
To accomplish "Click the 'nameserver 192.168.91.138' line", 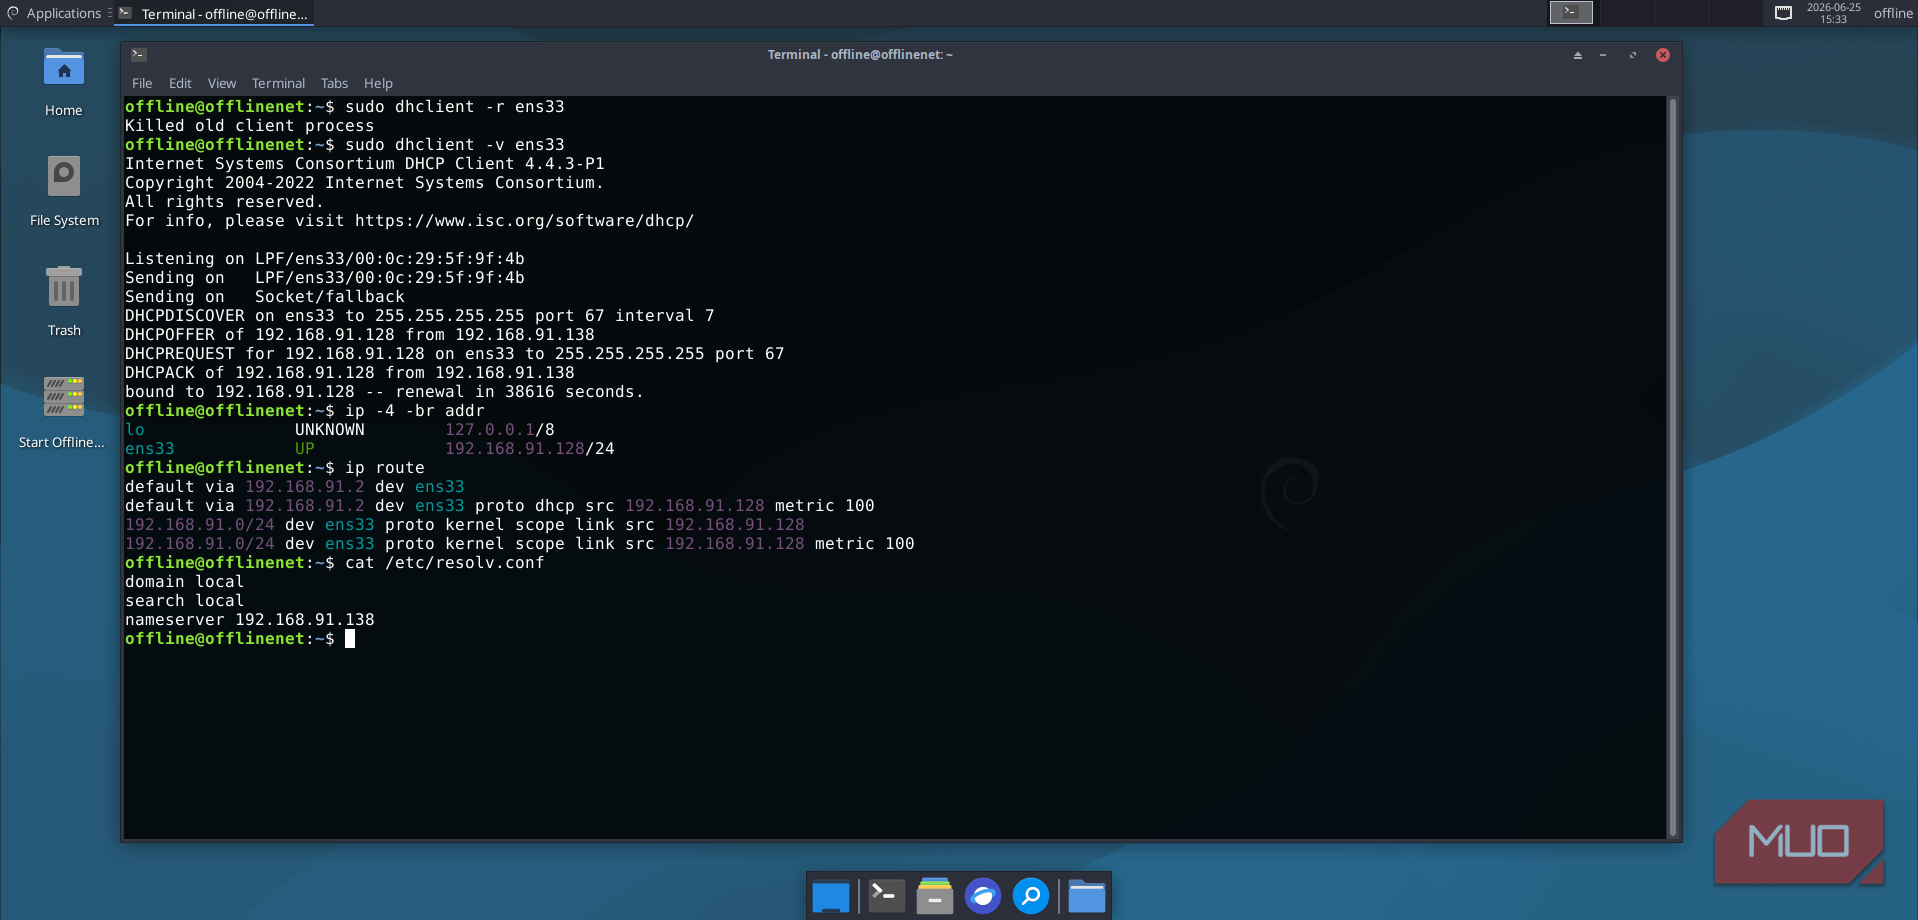I will point(250,620).
